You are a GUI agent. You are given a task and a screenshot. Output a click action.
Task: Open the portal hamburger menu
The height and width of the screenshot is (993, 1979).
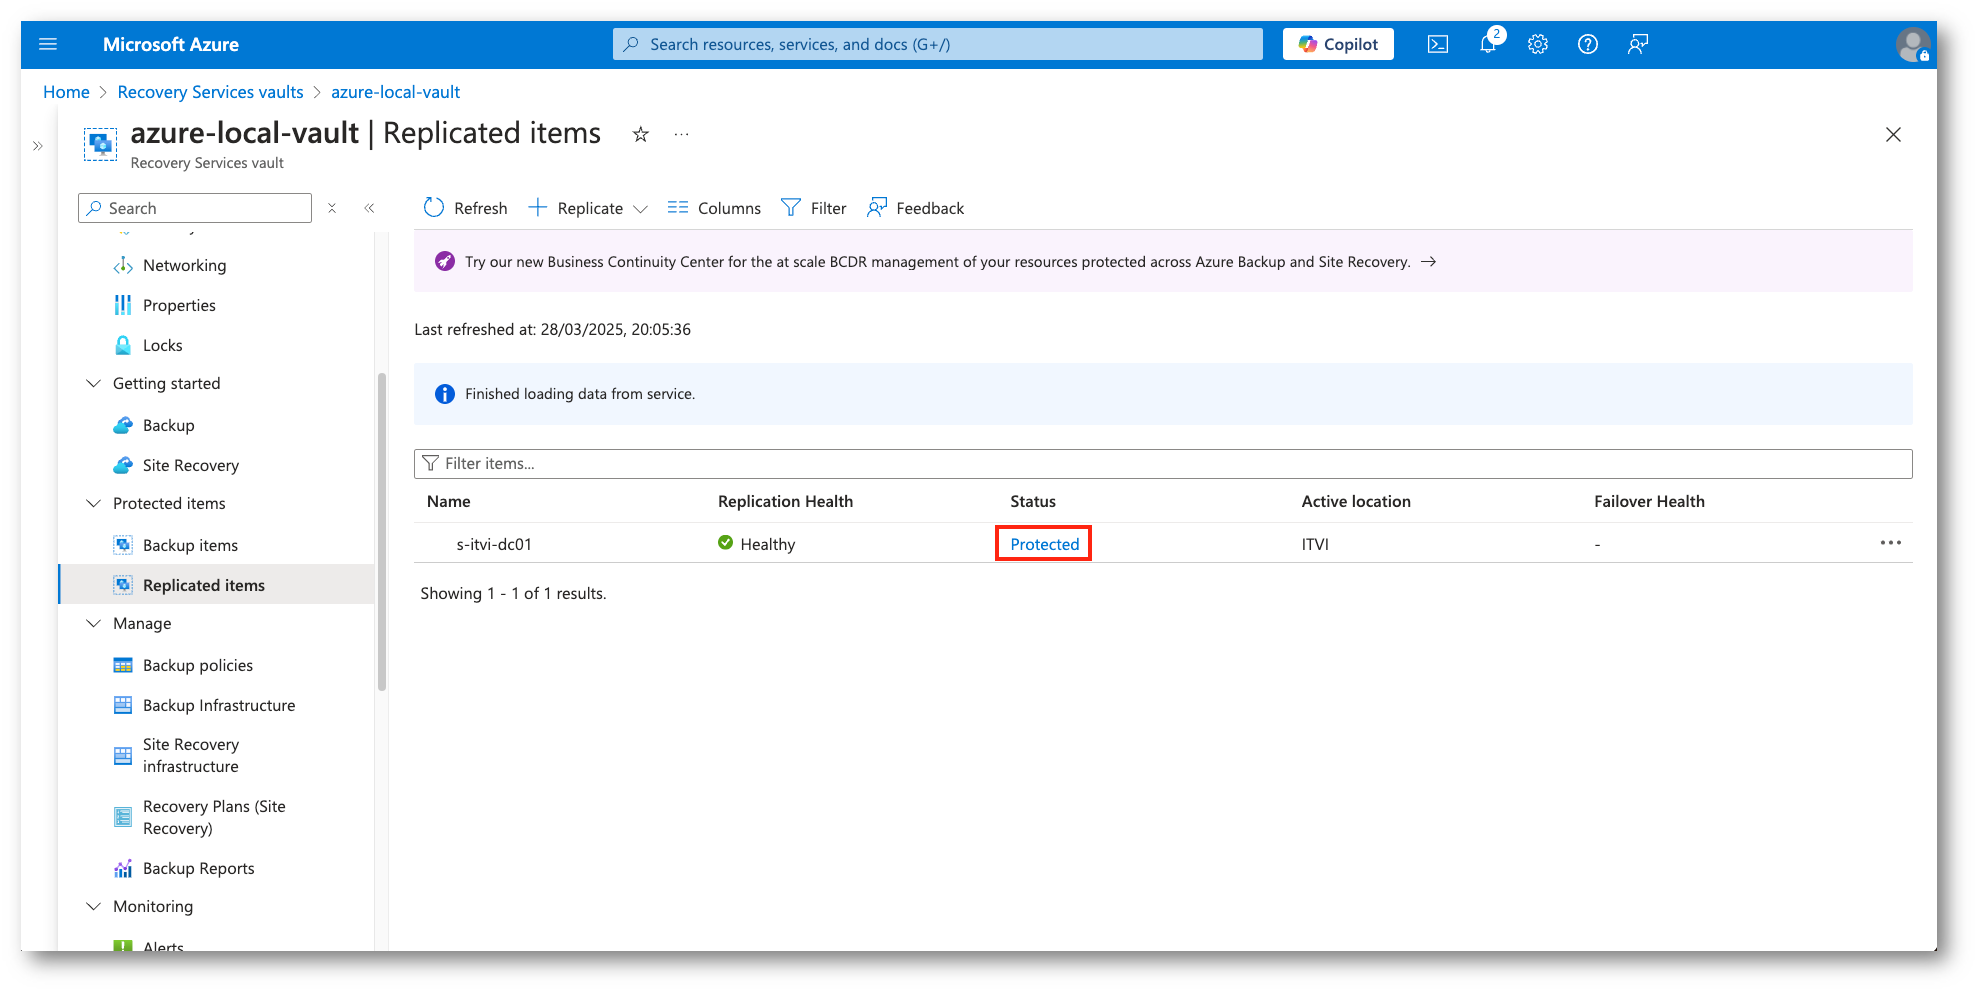pos(48,44)
